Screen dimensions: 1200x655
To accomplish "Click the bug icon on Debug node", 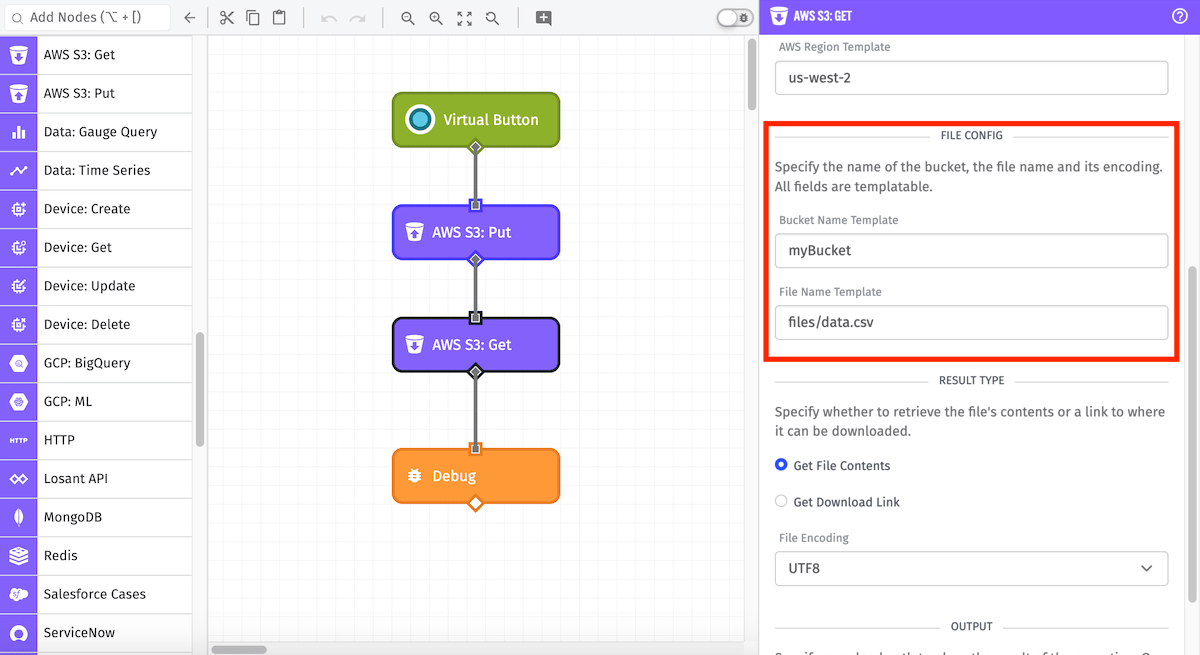I will [x=414, y=476].
